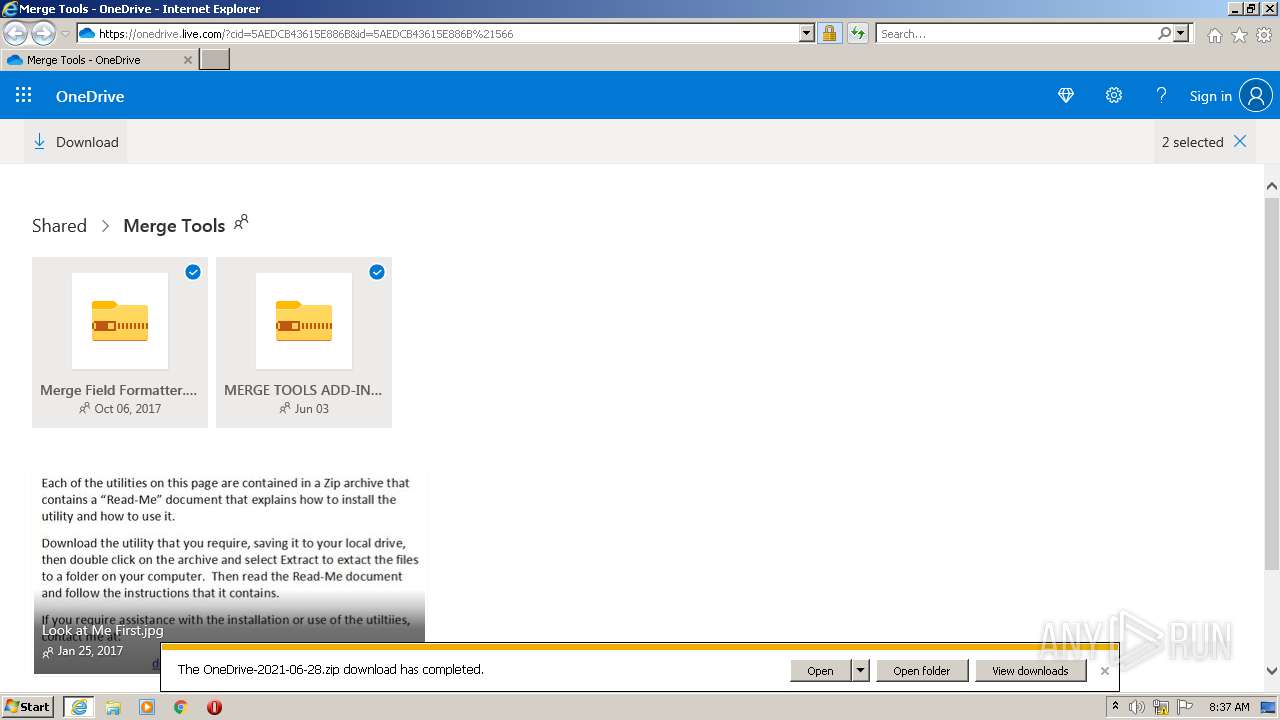Click the account avatar icon

(1256, 96)
